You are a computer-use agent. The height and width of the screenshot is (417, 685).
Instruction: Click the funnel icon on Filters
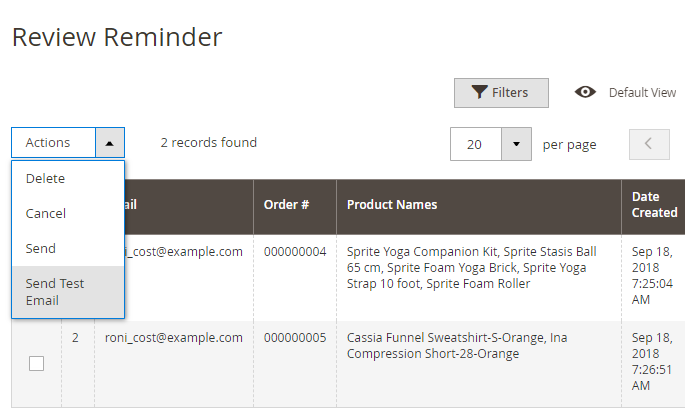480,93
